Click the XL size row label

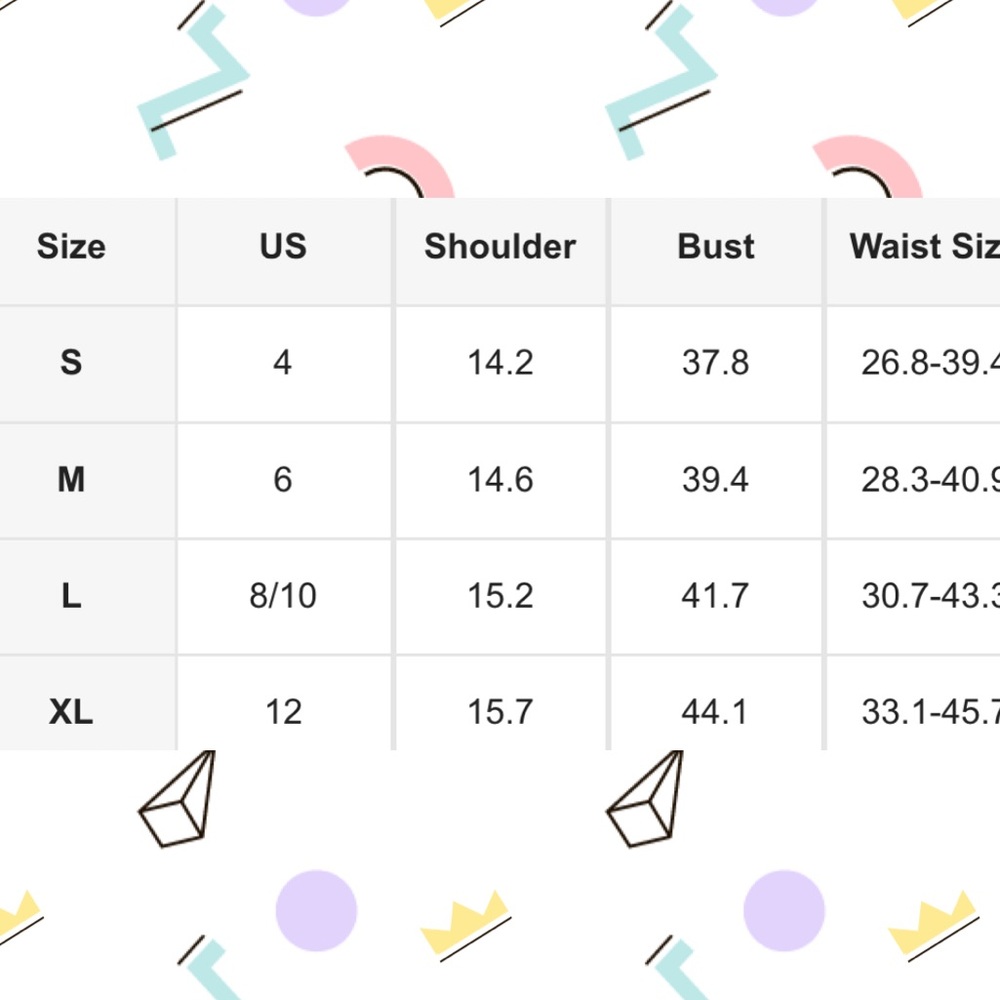coord(71,712)
